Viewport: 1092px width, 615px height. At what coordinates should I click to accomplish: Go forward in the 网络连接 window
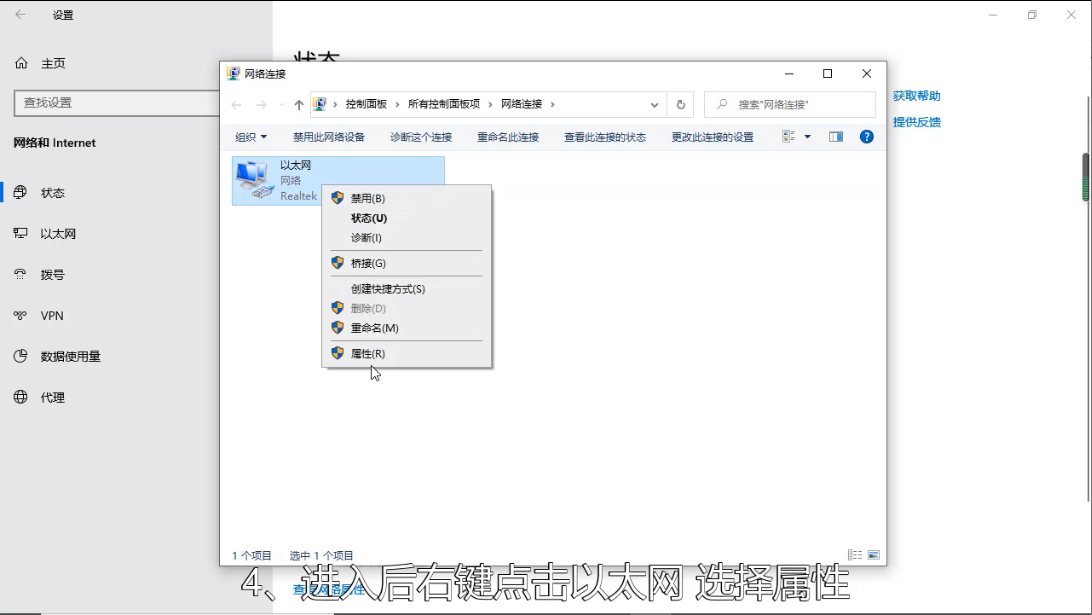261,104
